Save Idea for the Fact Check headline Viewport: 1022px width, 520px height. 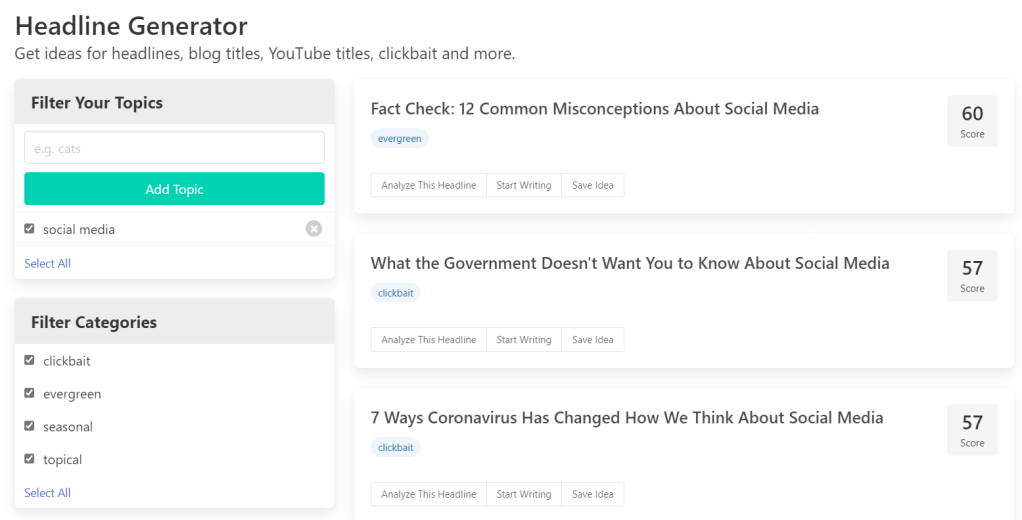tap(592, 185)
